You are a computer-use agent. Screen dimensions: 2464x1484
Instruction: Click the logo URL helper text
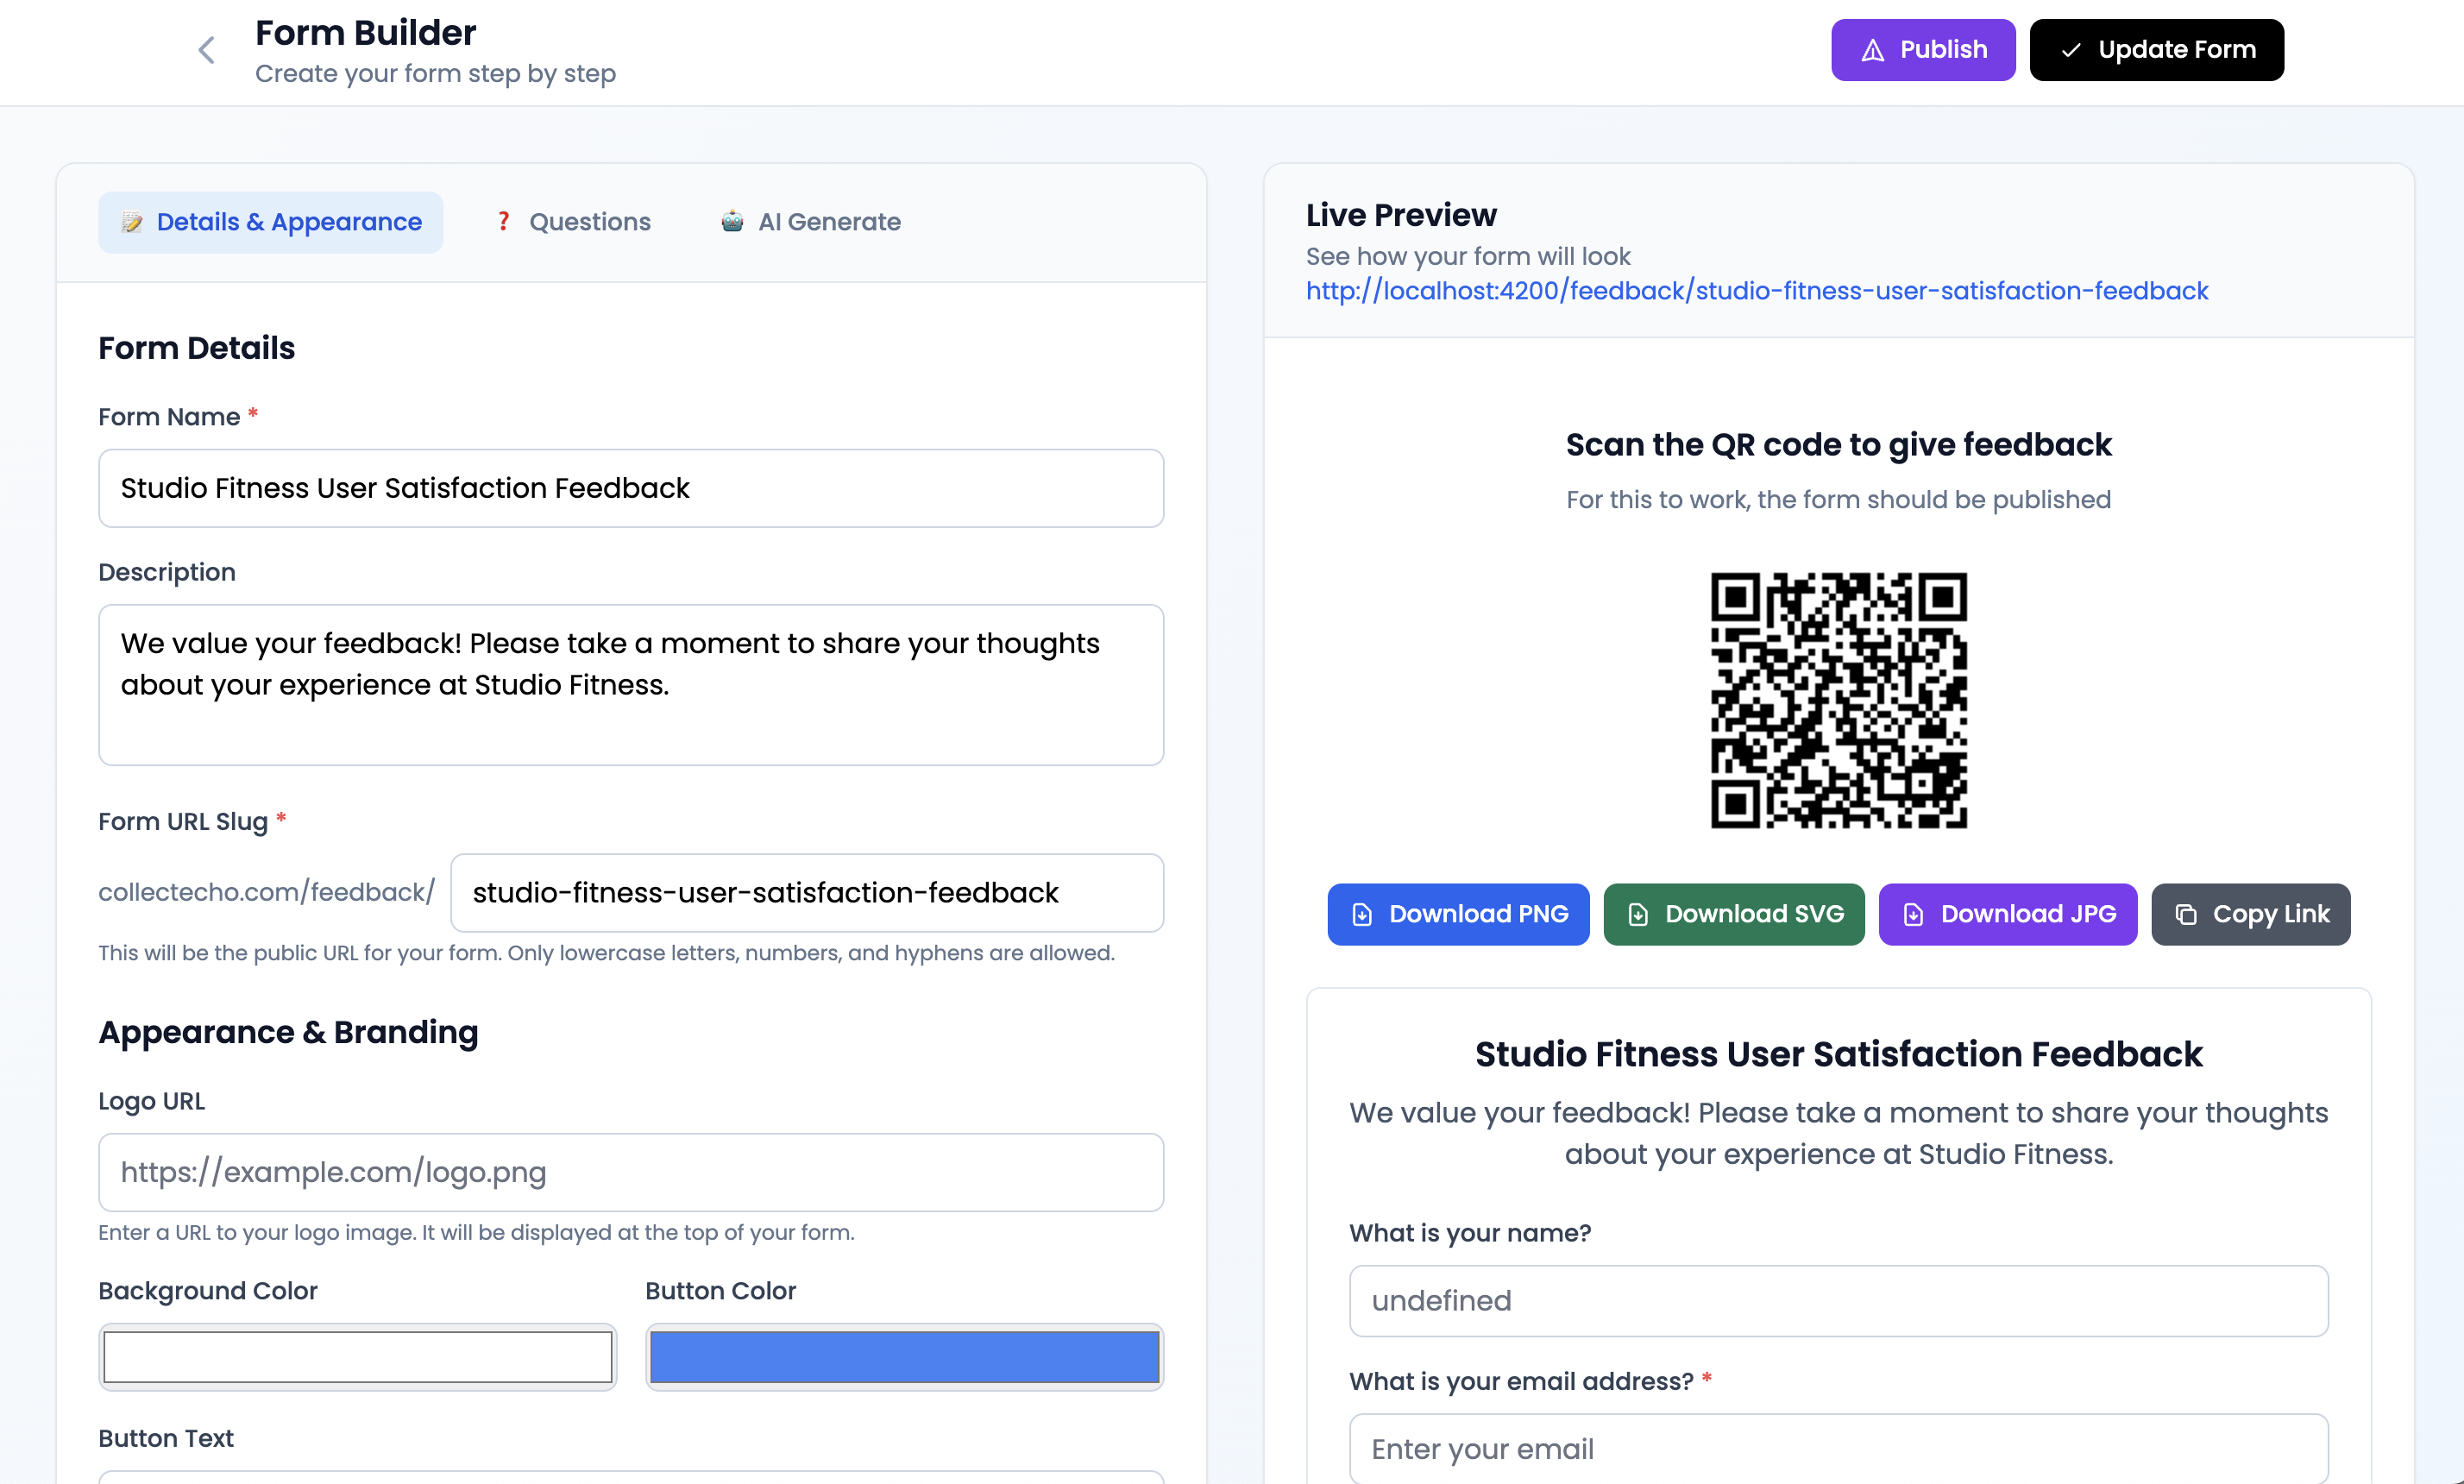click(x=476, y=1232)
